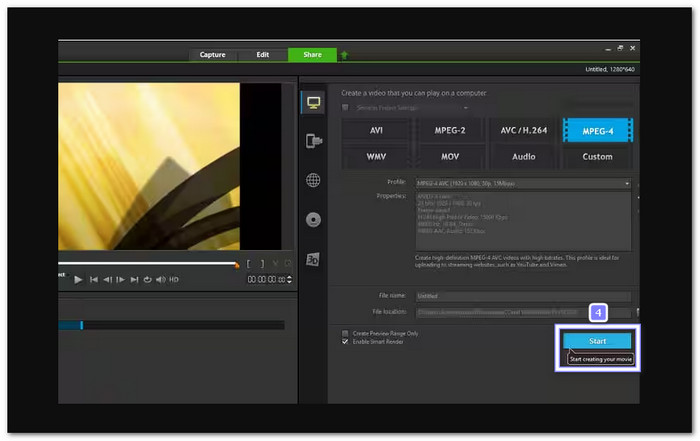The image size is (700, 441).
Task: Click the System Volume speaker icon
Action: (x=160, y=279)
